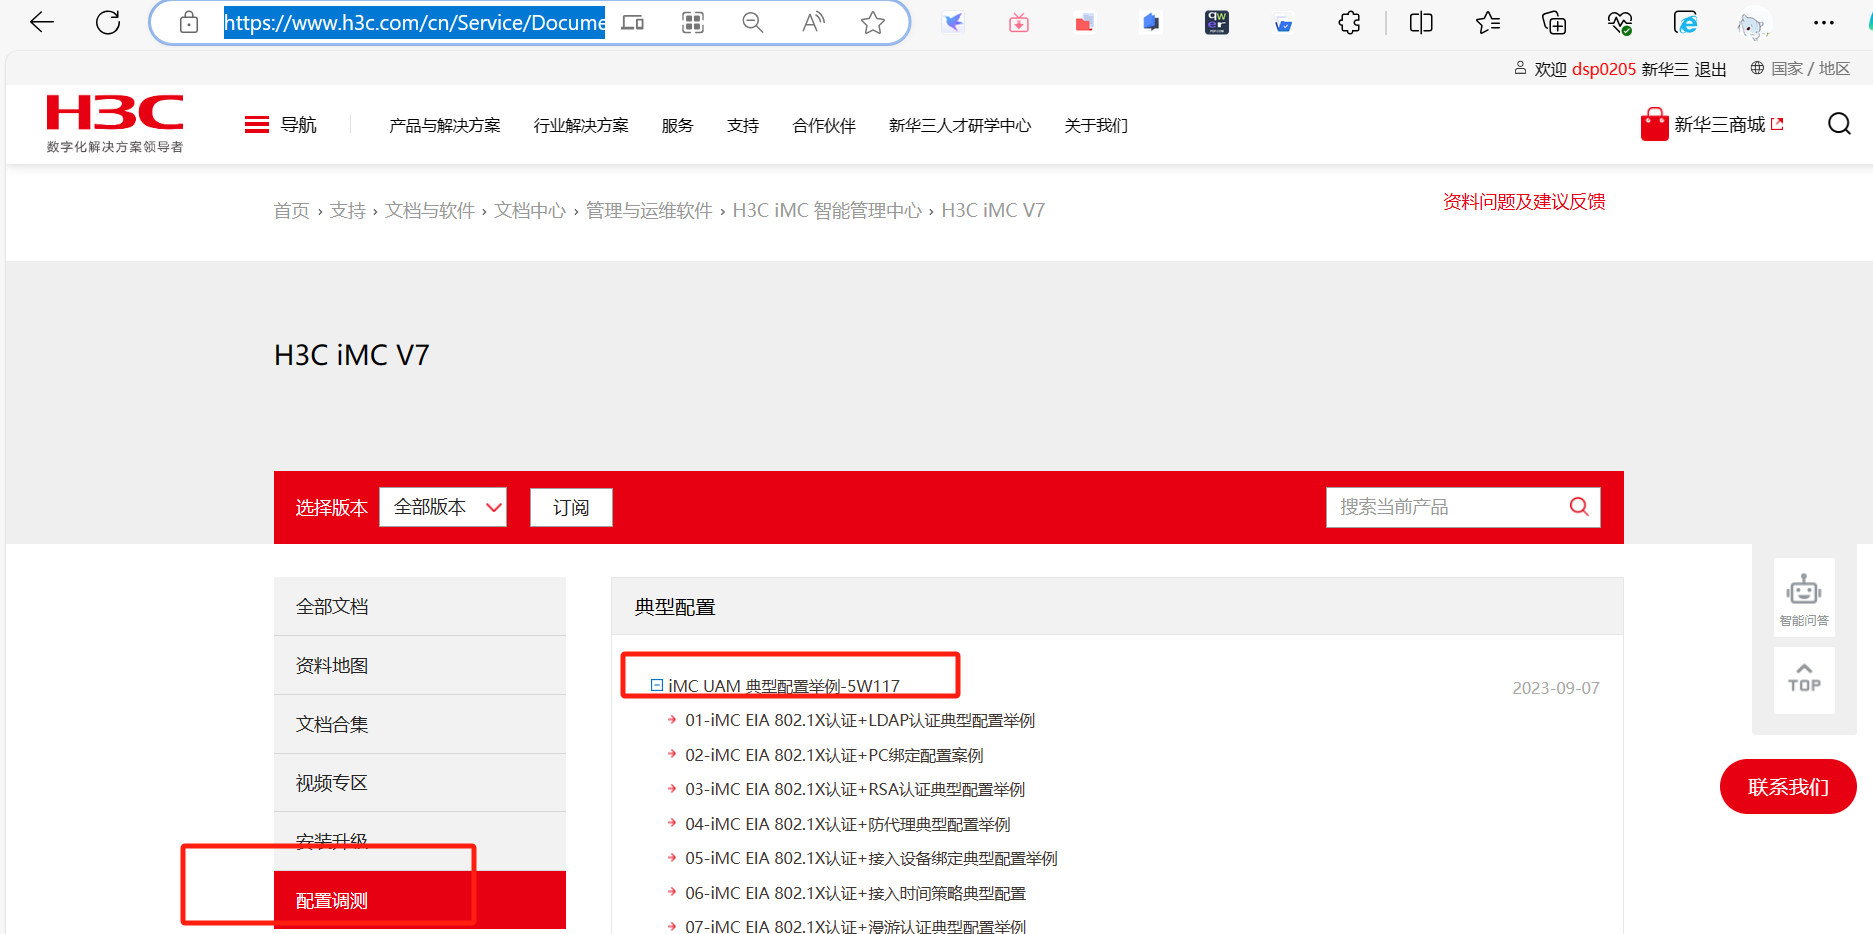Open the browser Settings and more menu

(x=1824, y=22)
